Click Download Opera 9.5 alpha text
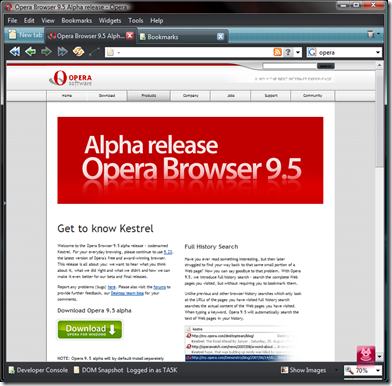Viewport: 392px width, 386px height. tap(94, 310)
